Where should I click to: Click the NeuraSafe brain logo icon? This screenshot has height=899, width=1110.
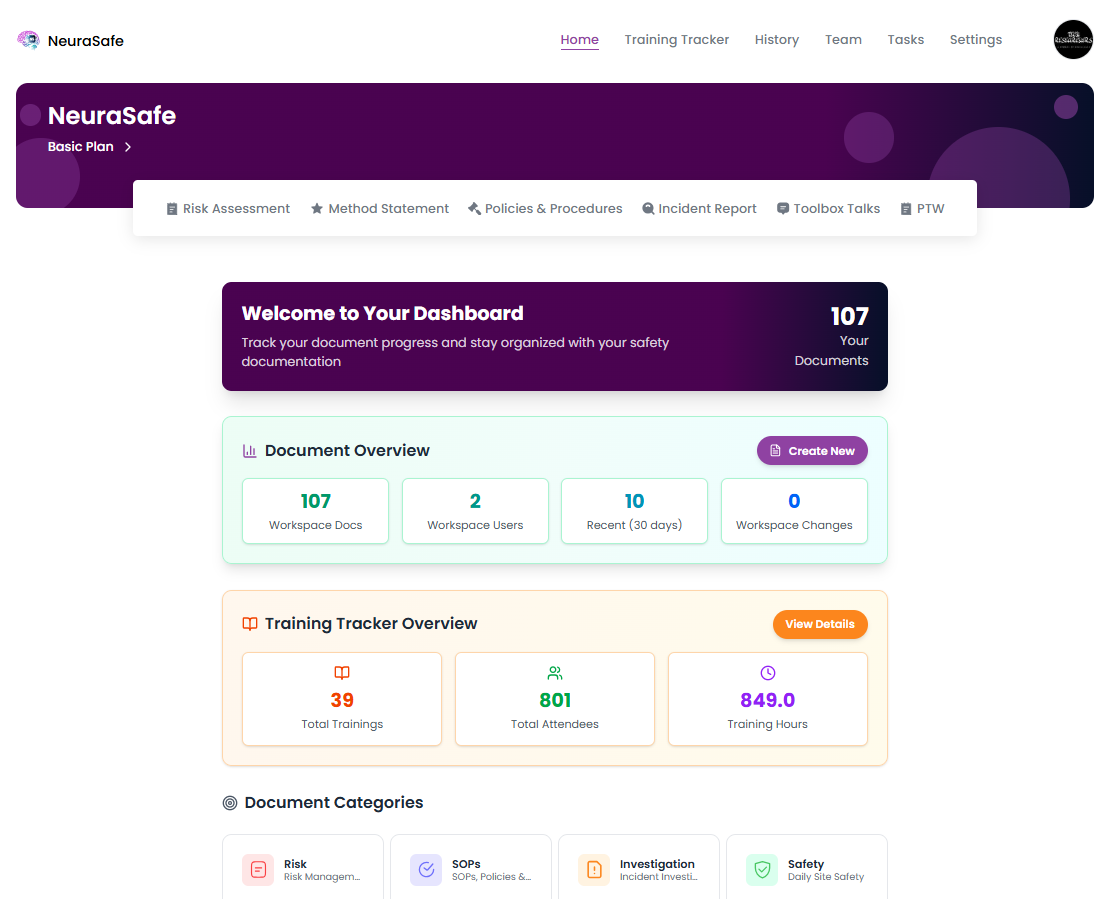tap(29, 40)
